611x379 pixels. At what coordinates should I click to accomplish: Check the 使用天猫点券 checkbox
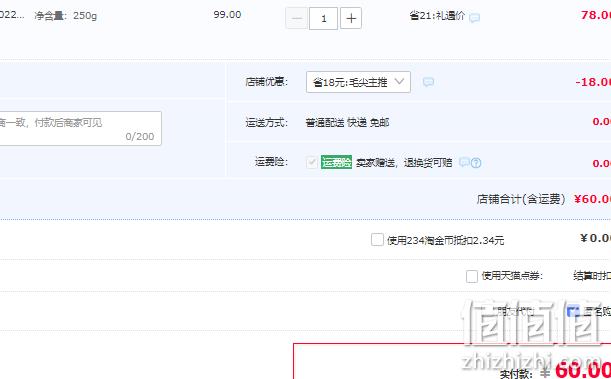click(x=471, y=276)
